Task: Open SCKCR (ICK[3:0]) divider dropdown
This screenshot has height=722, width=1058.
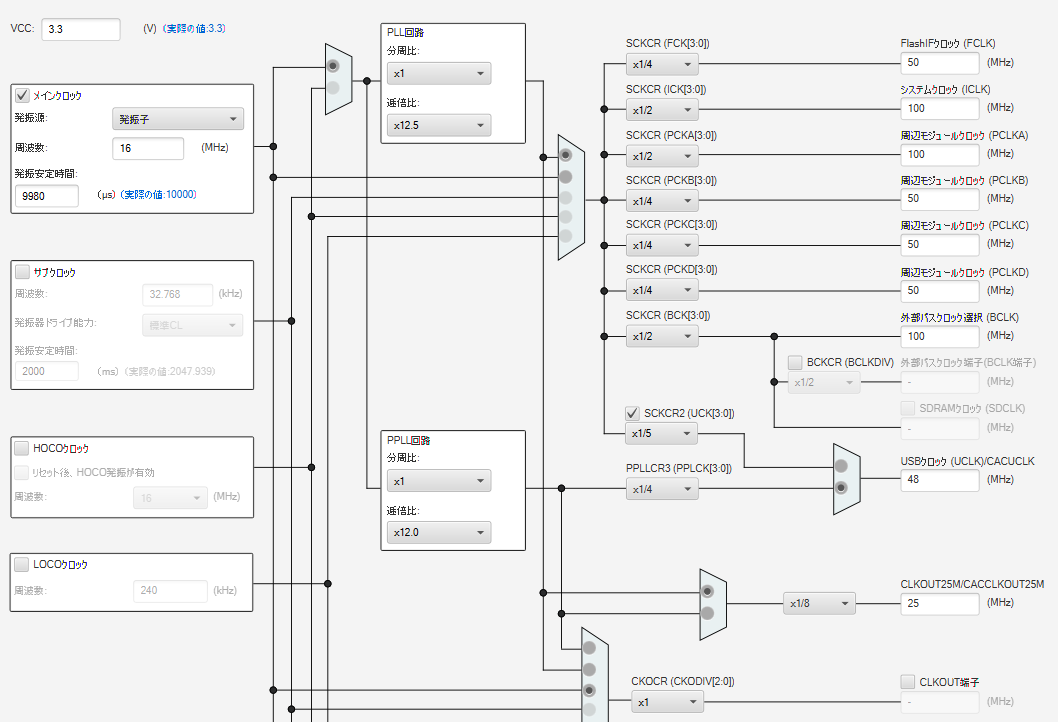Action: click(x=662, y=110)
